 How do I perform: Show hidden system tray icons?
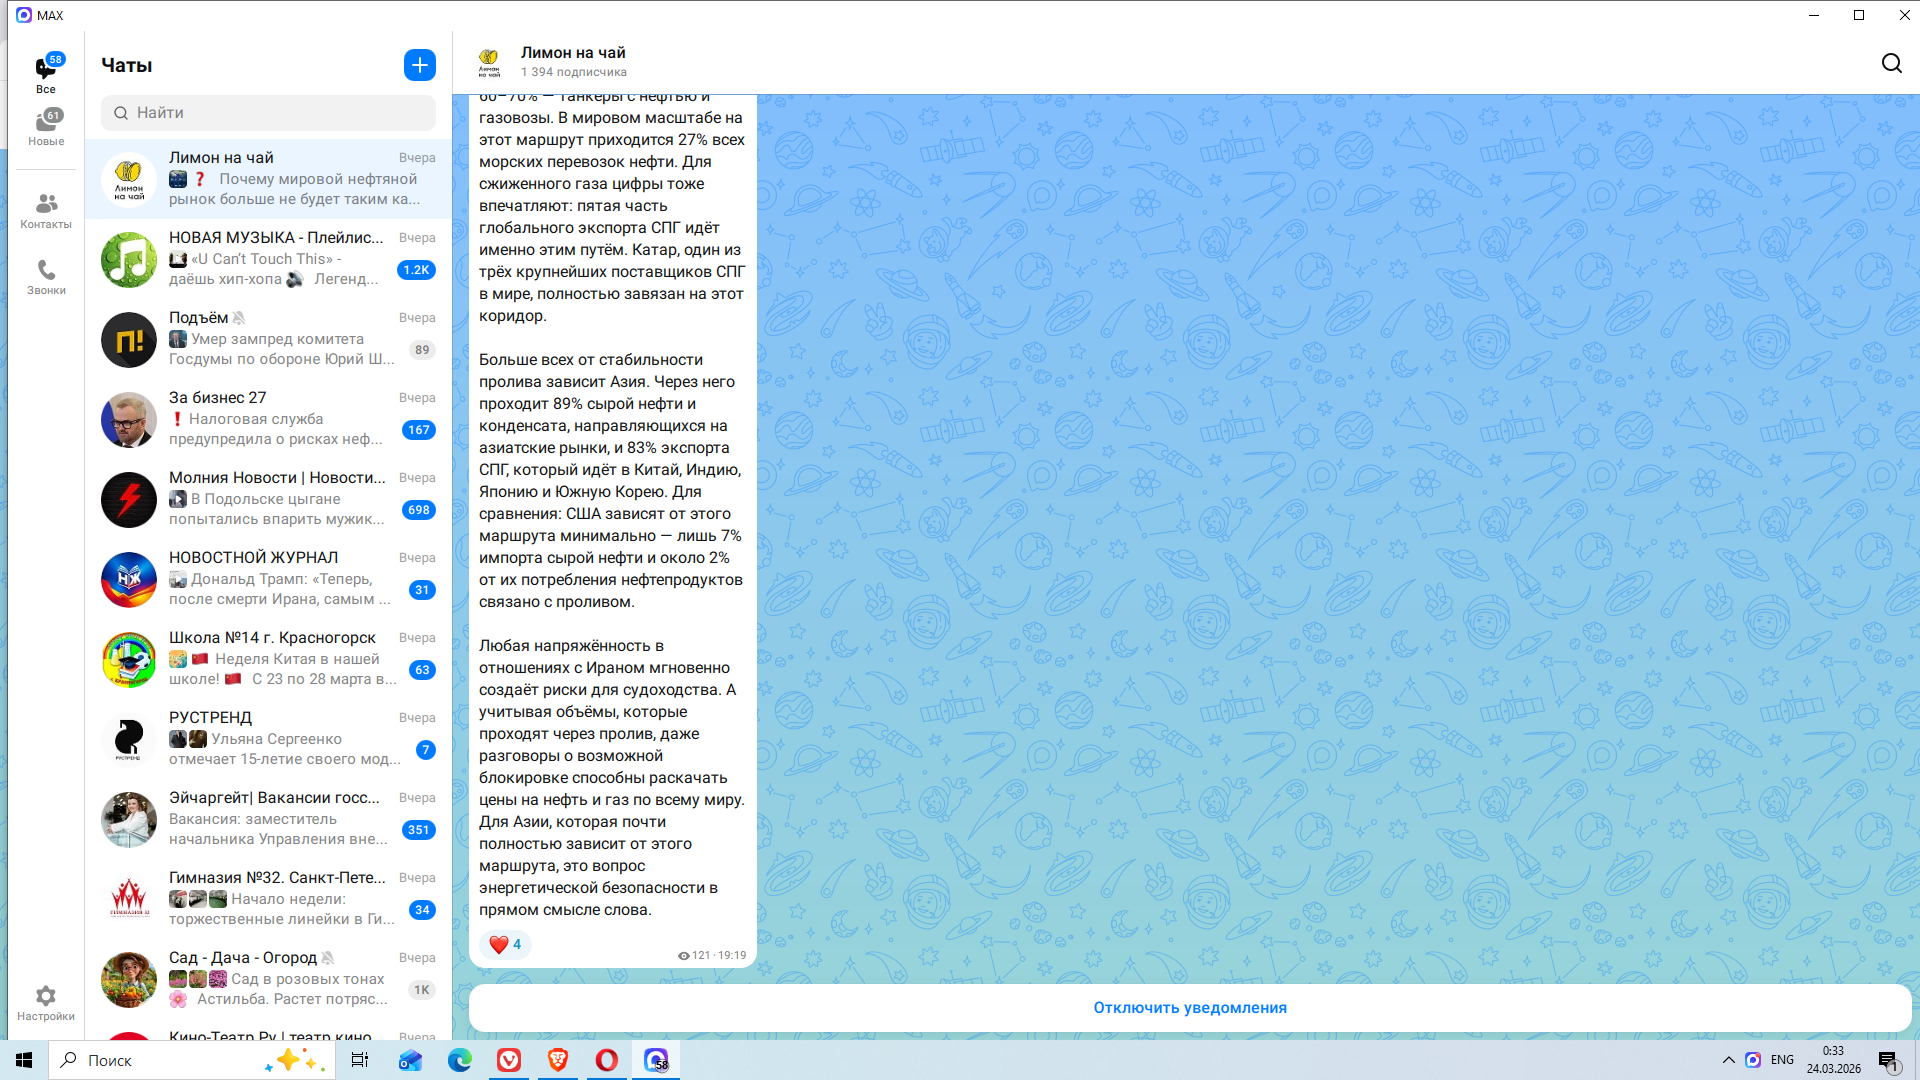1728,1060
